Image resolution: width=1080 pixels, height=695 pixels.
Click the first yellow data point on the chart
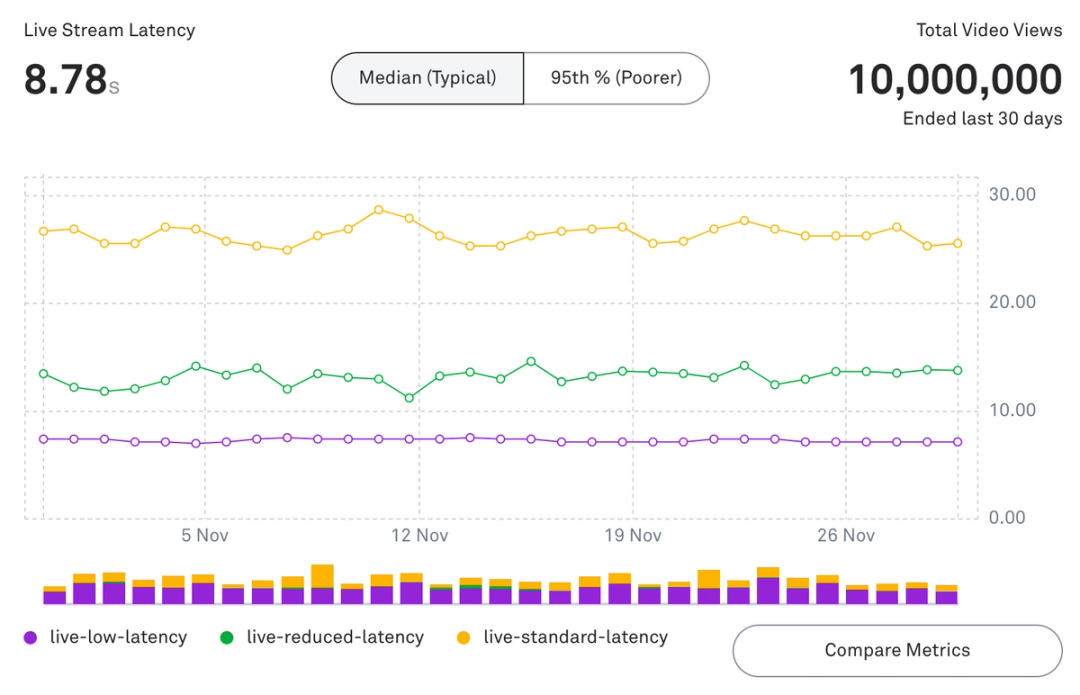pos(42,231)
